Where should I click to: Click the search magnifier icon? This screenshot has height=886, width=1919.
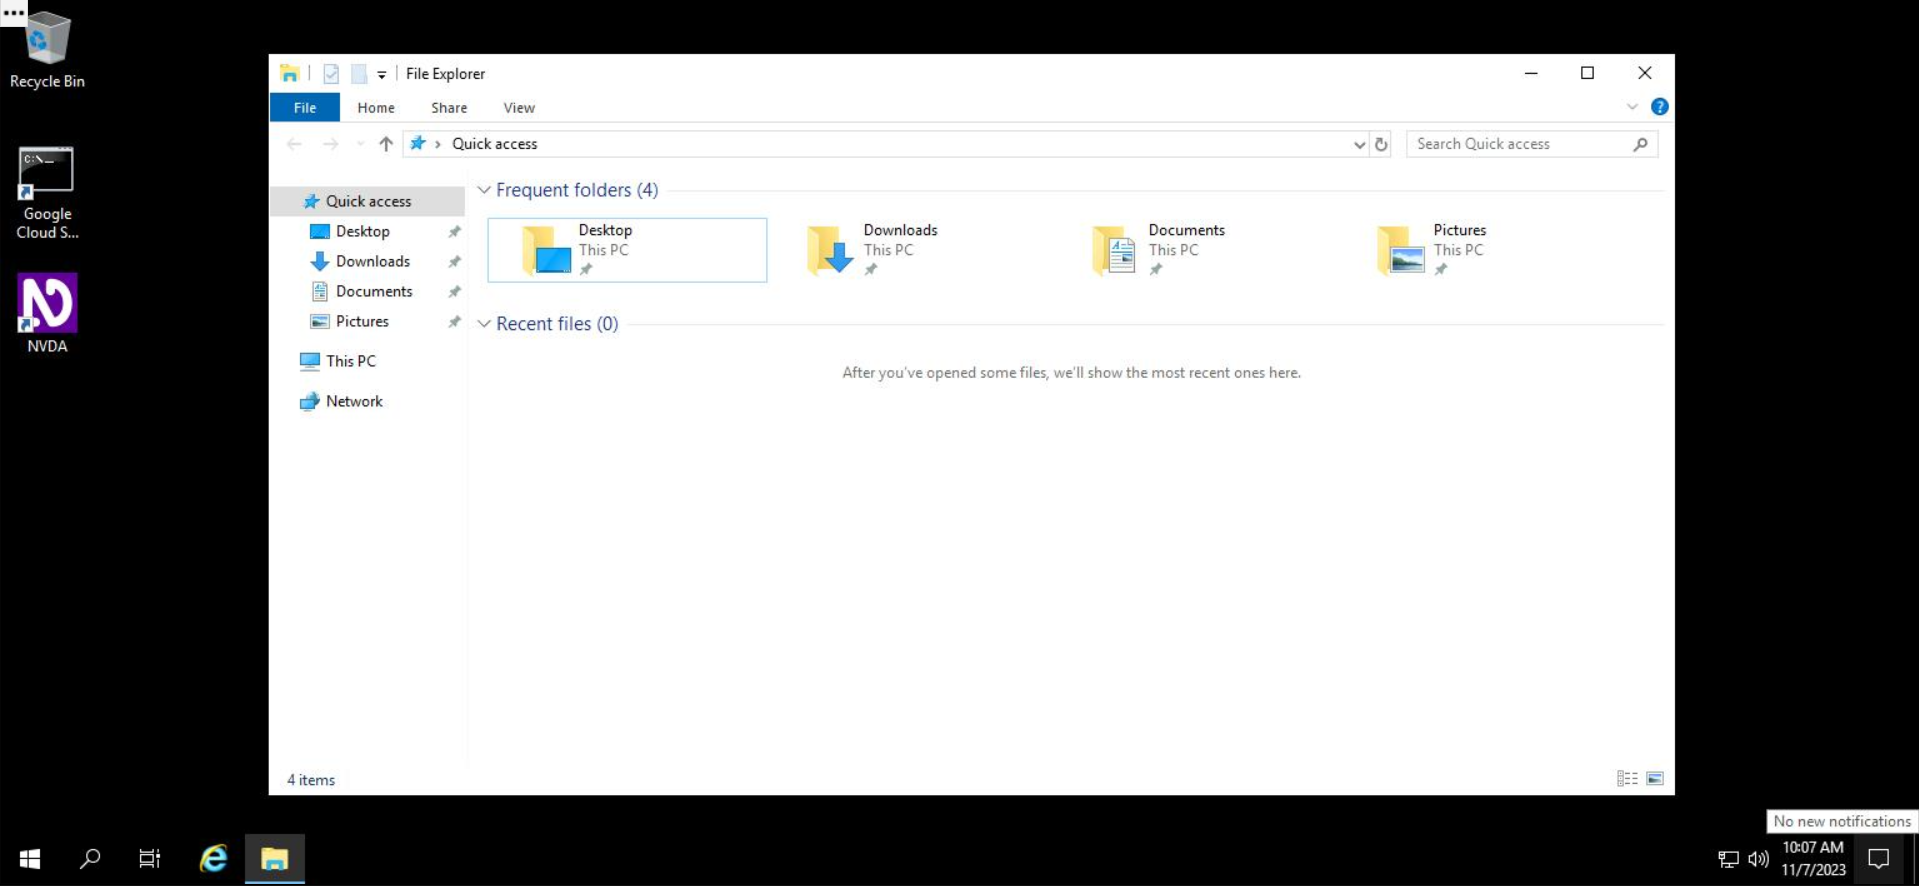pyautogui.click(x=1640, y=144)
